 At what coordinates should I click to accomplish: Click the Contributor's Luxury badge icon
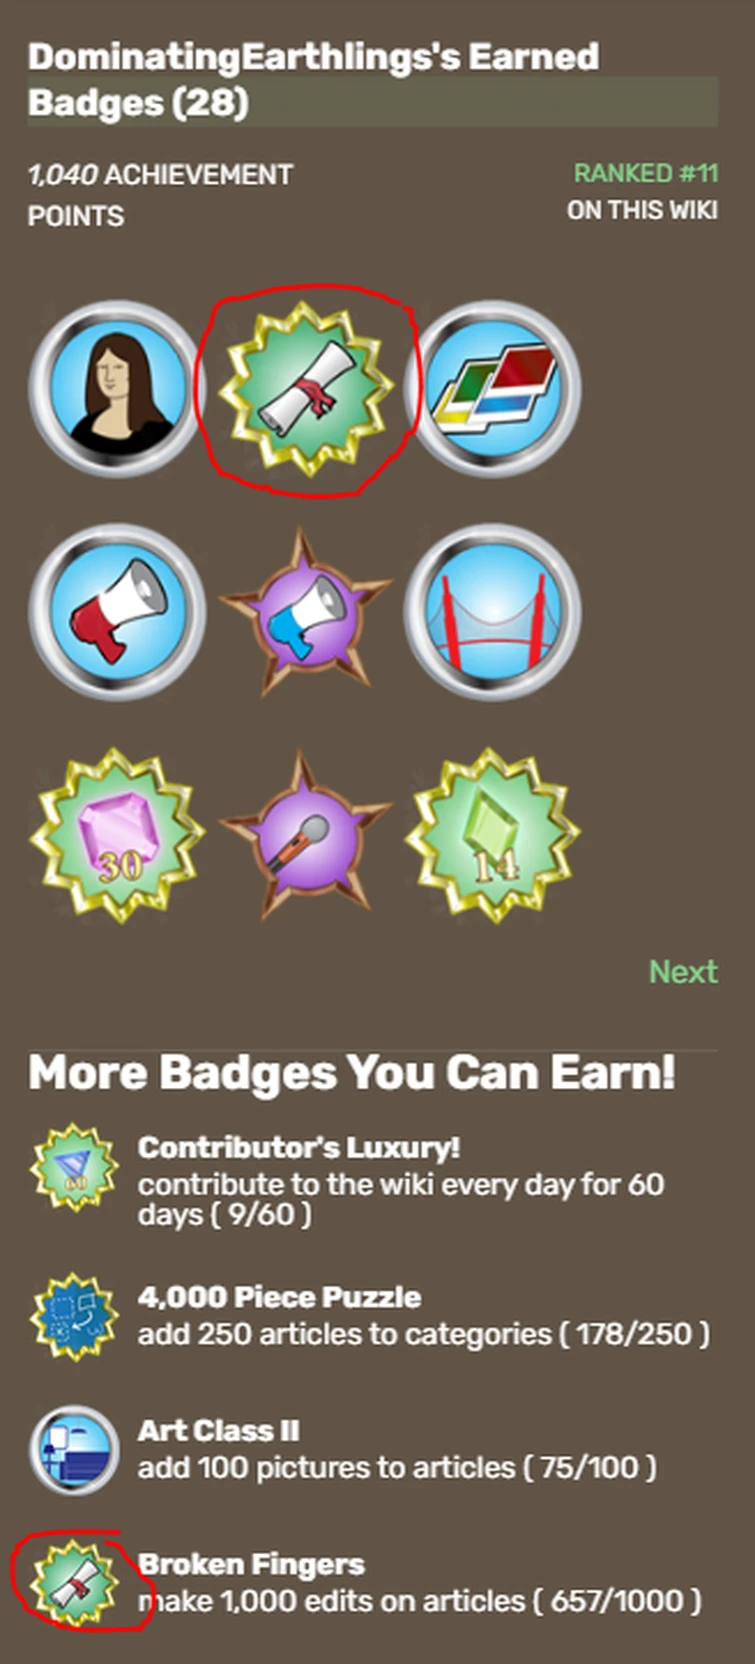pyautogui.click(x=75, y=1167)
